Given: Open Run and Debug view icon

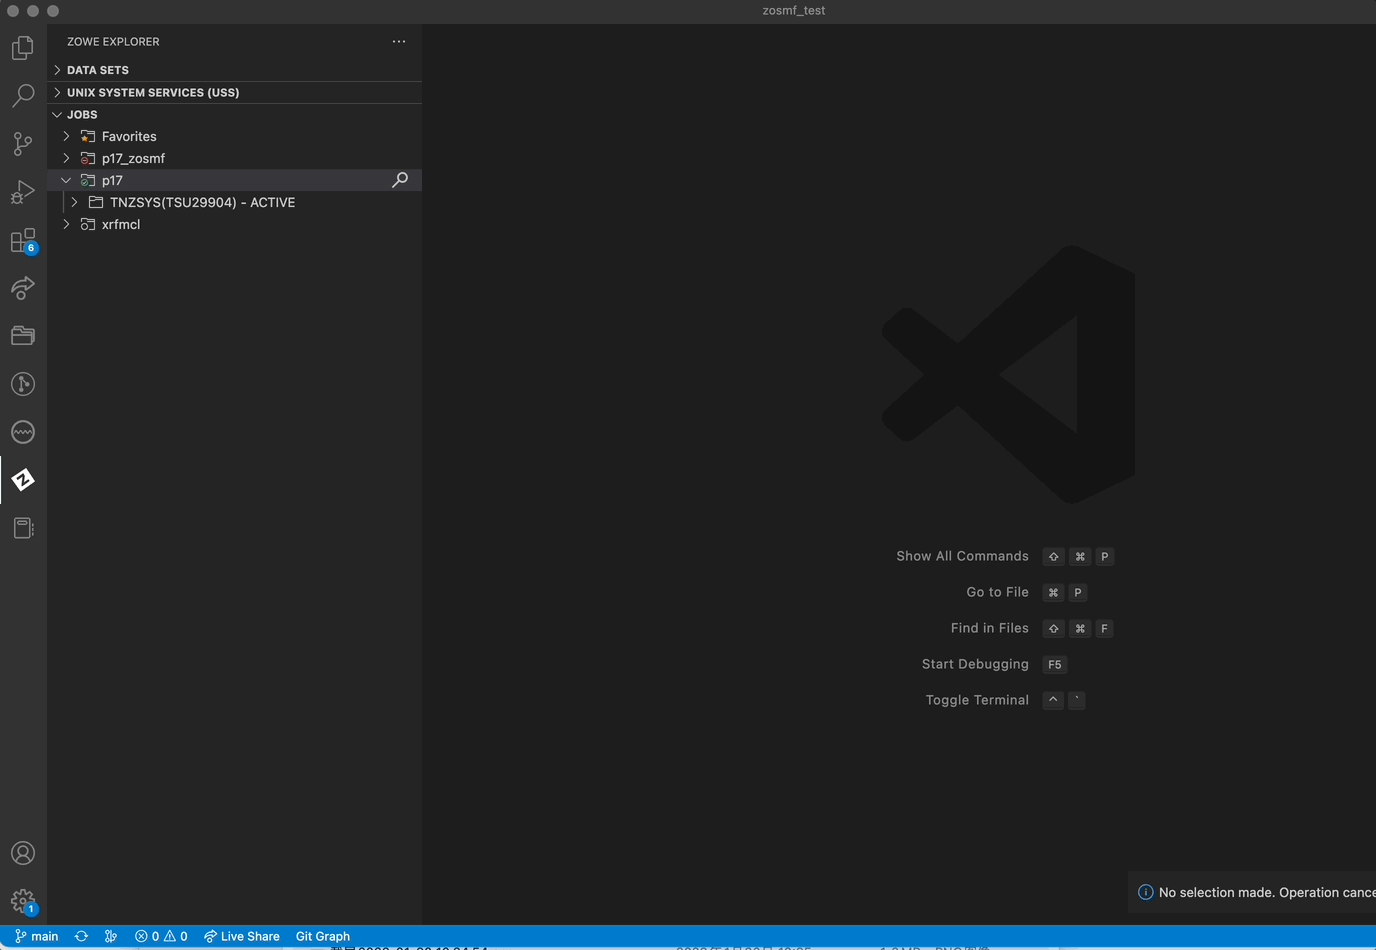Looking at the screenshot, I should [23, 192].
